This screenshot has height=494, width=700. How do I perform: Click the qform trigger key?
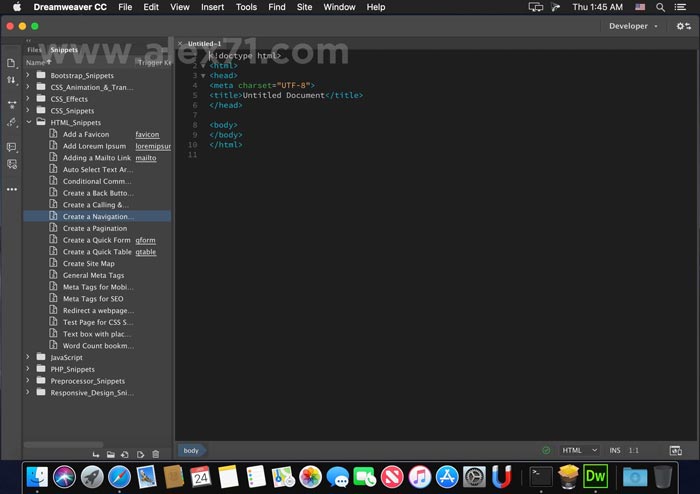click(x=146, y=240)
